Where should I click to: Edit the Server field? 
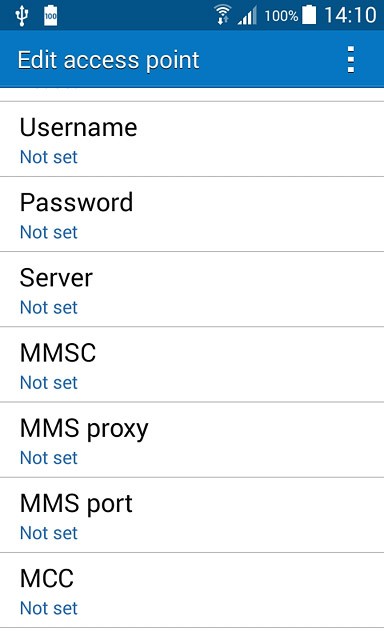click(192, 289)
